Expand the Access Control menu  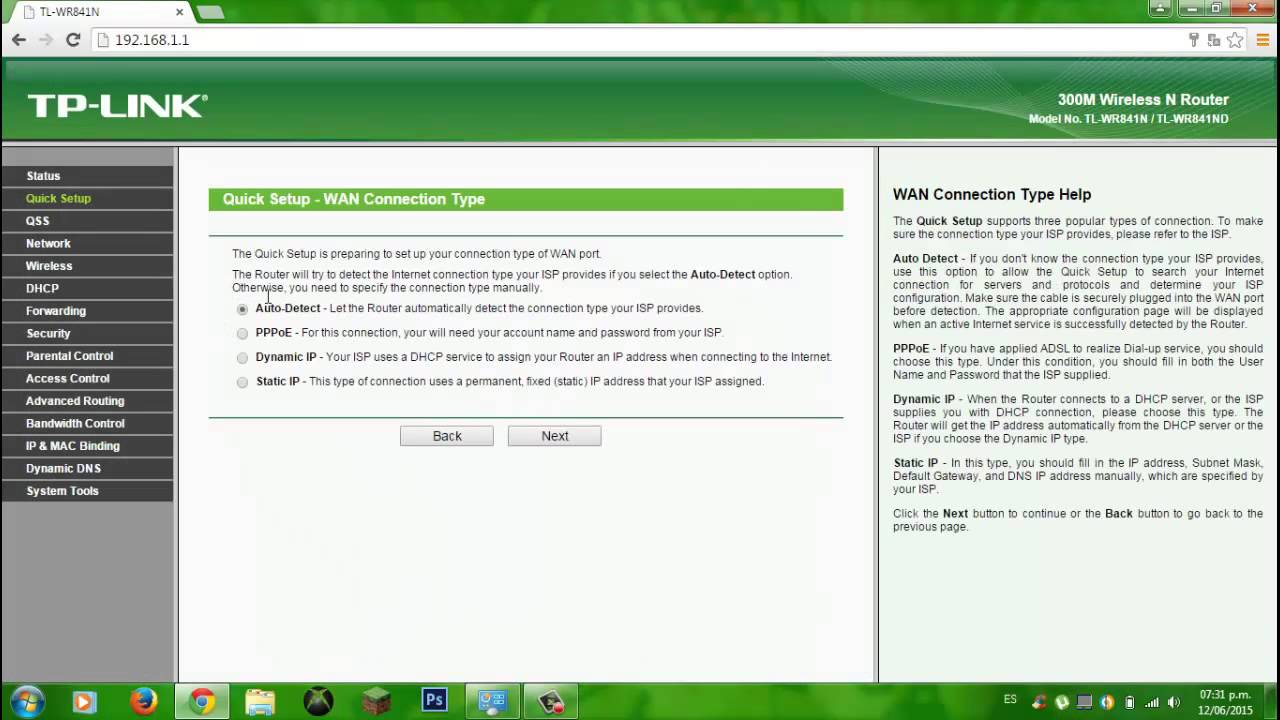pyautogui.click(x=87, y=378)
